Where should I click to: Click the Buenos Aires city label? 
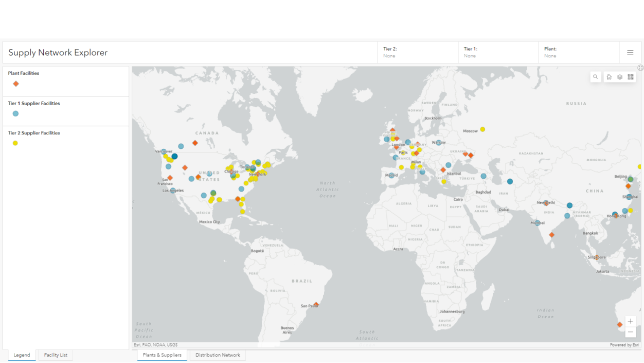[288, 330]
